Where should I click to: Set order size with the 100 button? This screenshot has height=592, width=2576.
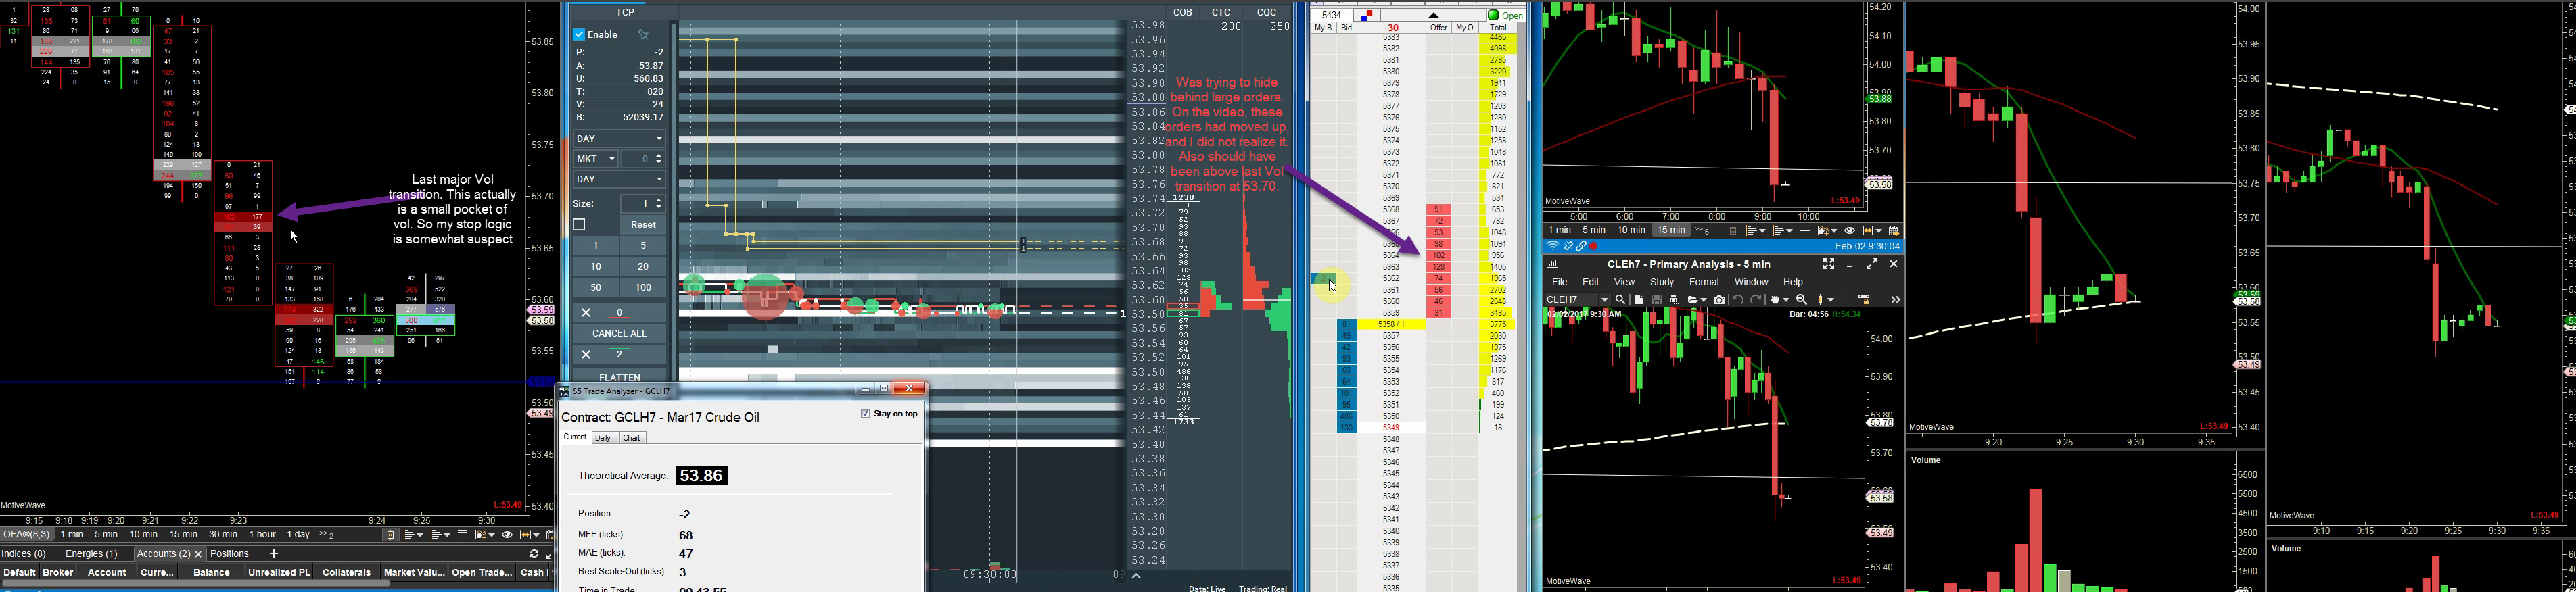[643, 288]
